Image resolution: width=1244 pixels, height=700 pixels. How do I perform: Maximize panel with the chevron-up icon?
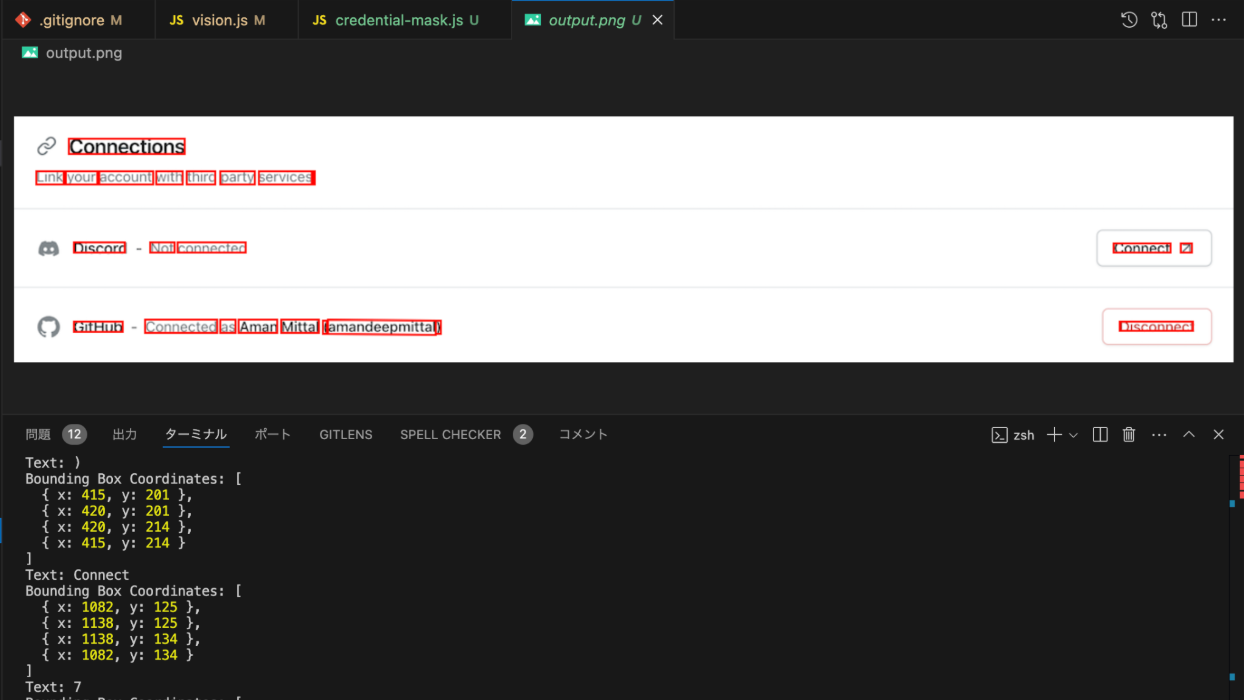(1189, 435)
